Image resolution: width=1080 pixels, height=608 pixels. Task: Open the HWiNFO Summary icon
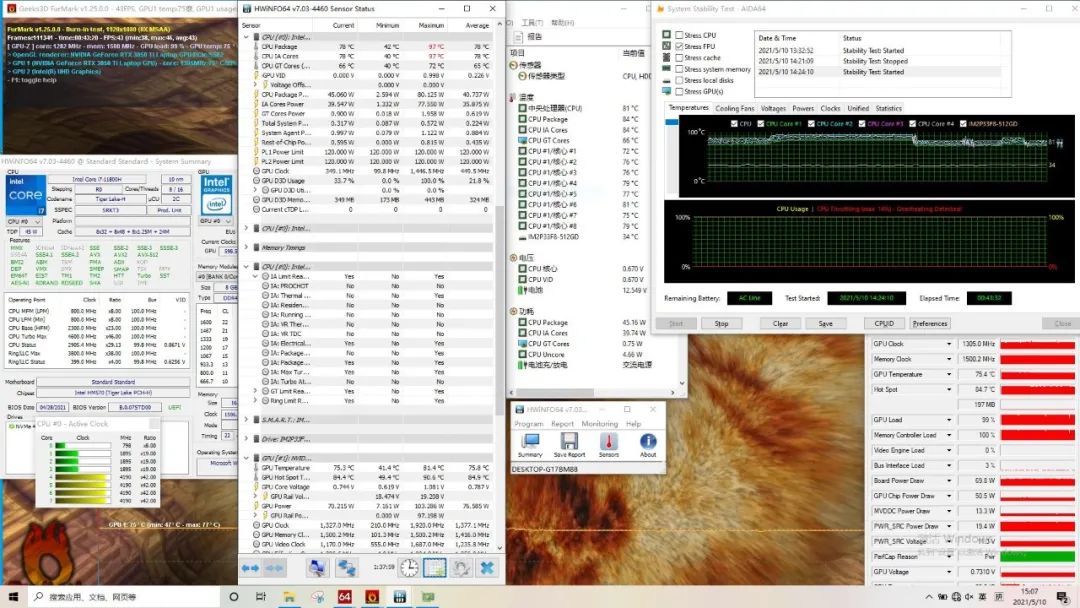click(530, 442)
